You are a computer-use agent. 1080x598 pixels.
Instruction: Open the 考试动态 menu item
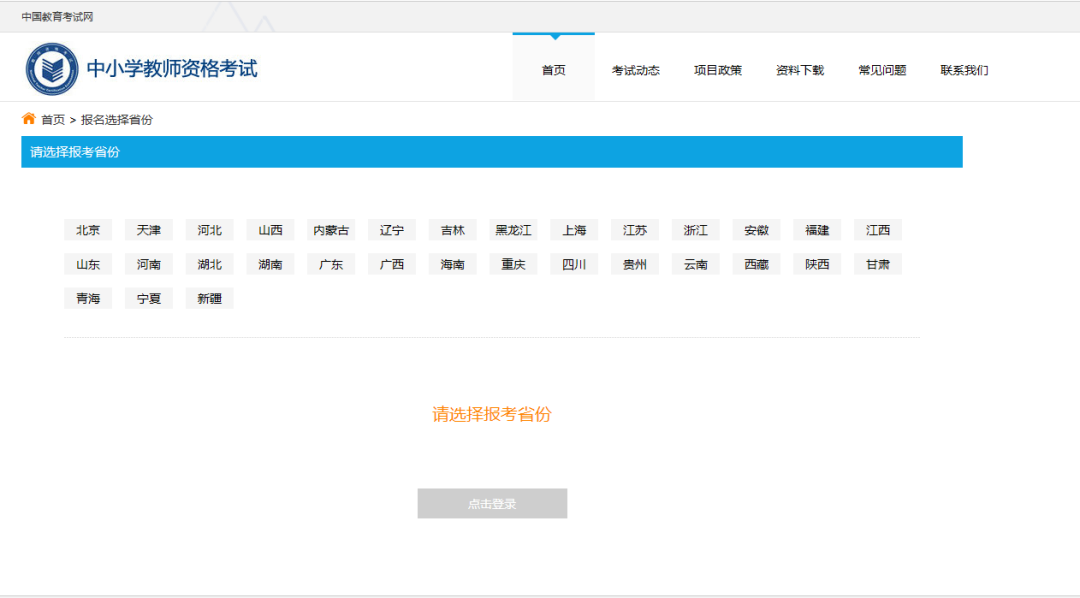pyautogui.click(x=635, y=70)
